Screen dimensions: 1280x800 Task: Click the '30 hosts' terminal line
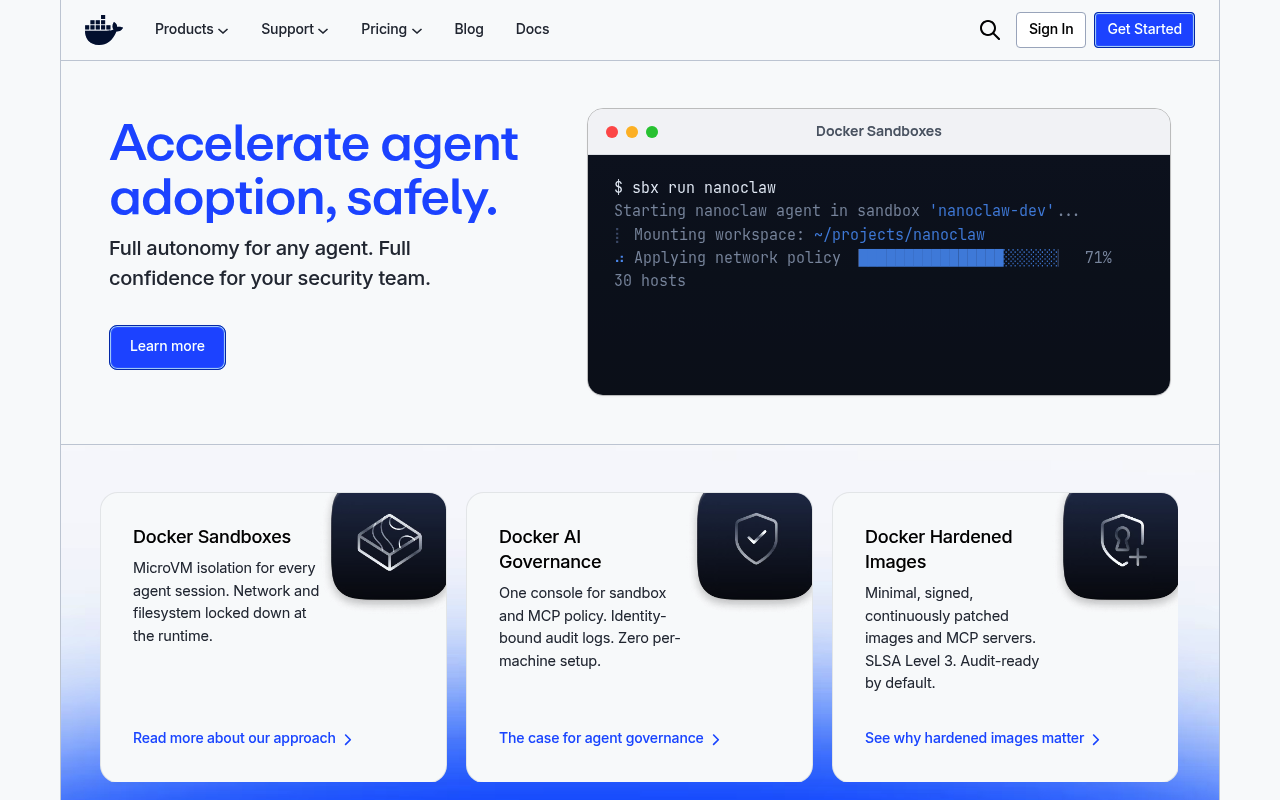[650, 281]
